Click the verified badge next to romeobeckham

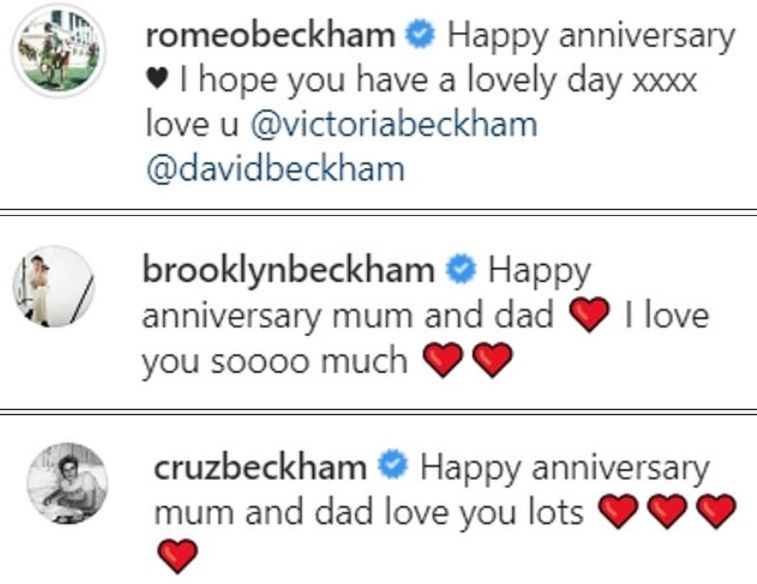coord(420,36)
